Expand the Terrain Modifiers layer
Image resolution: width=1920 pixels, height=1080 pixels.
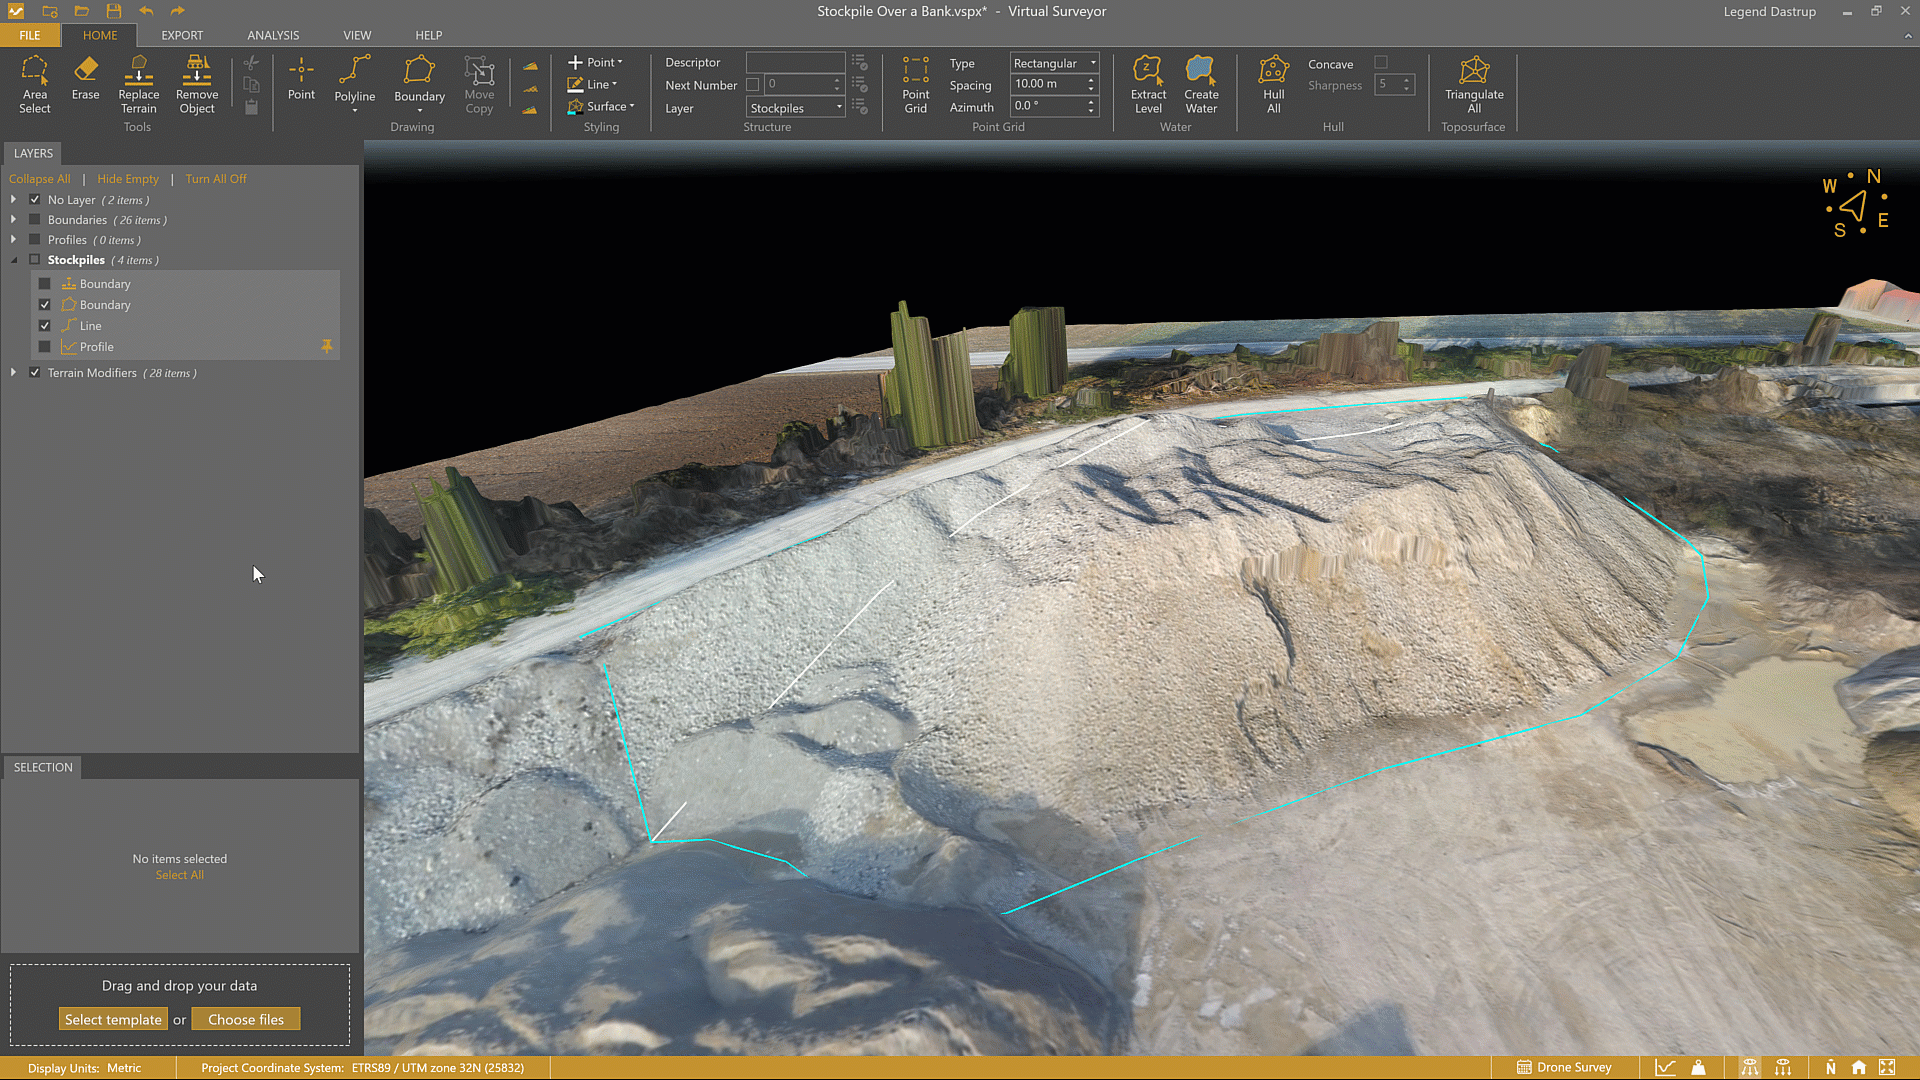pos(13,373)
